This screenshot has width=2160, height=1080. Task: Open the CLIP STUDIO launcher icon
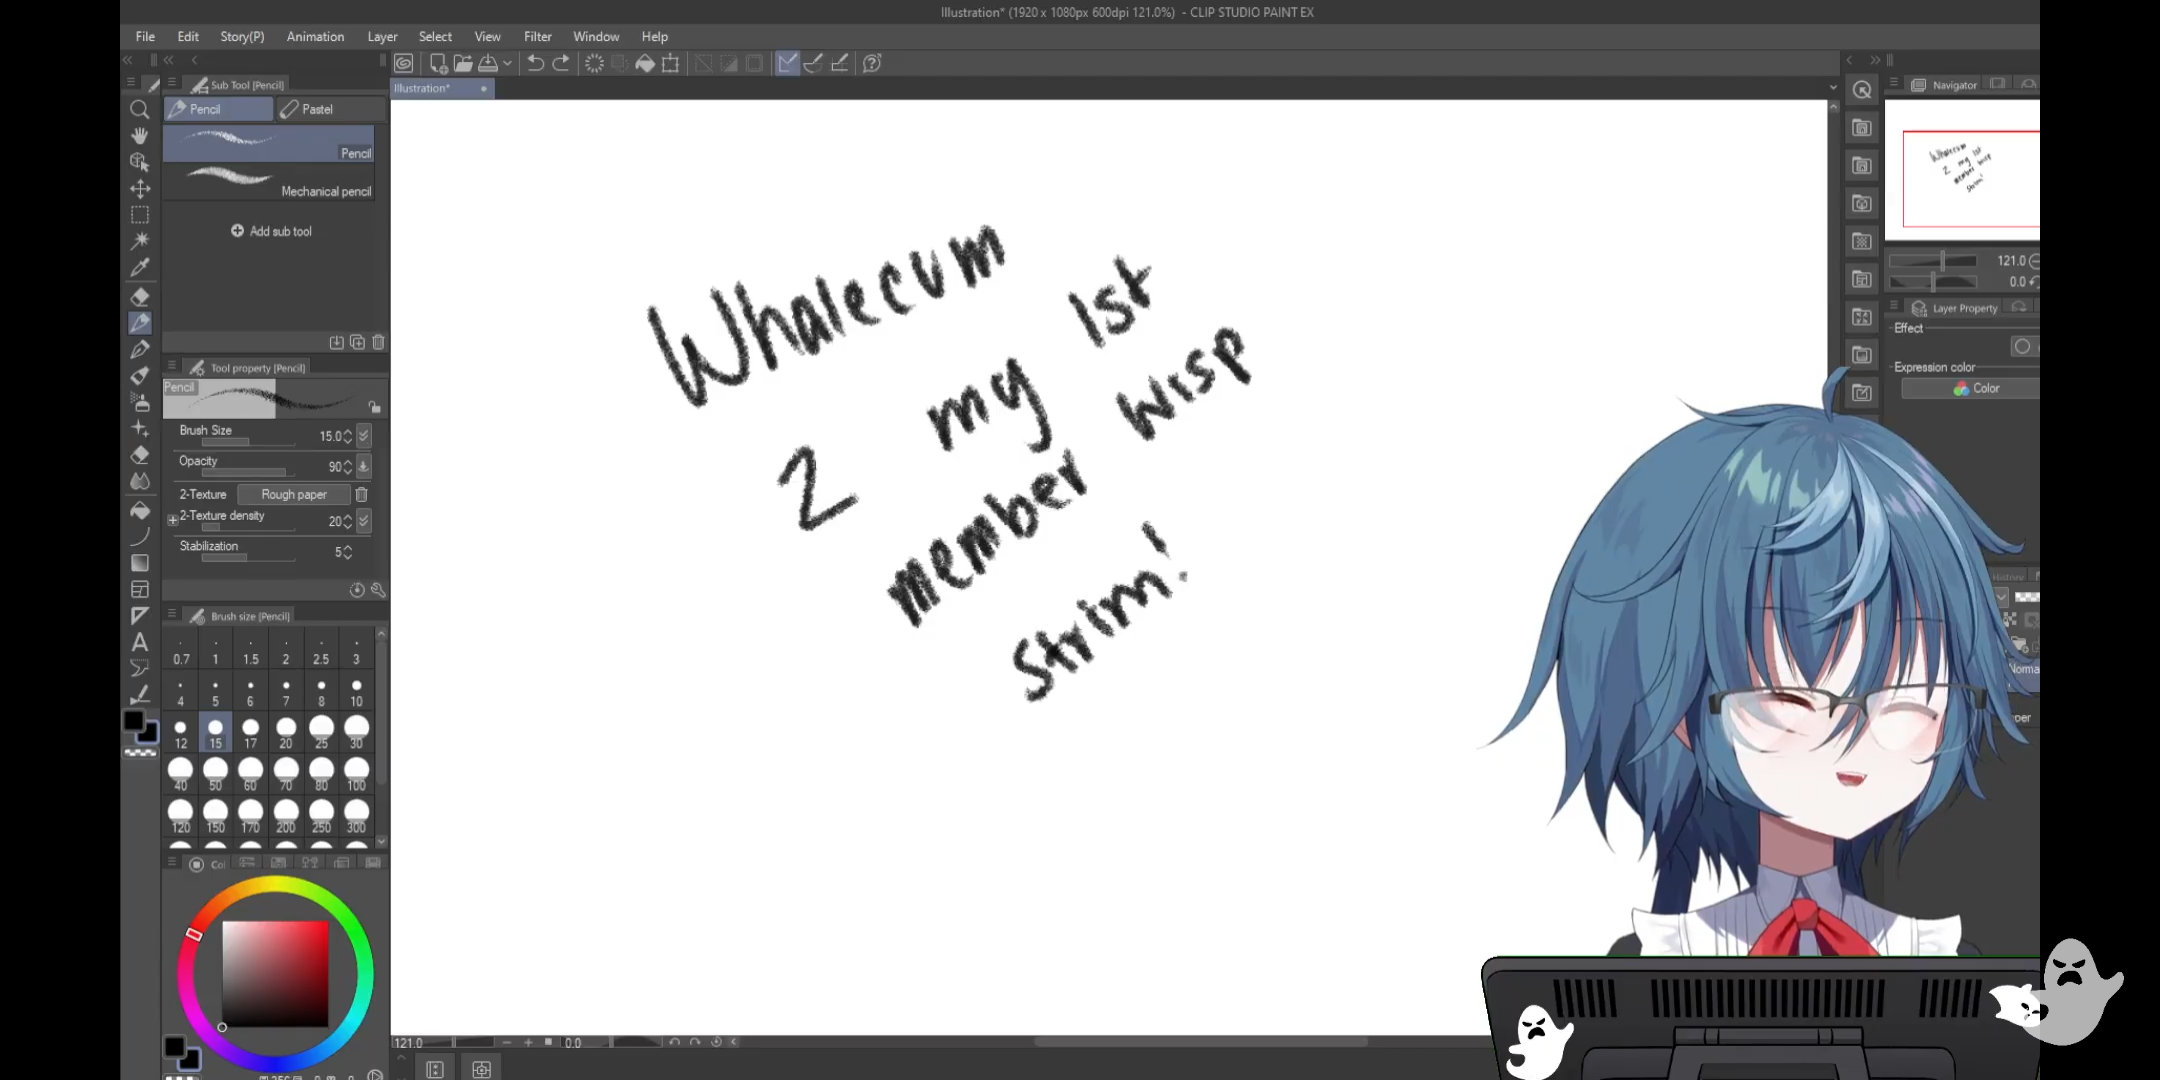(403, 63)
